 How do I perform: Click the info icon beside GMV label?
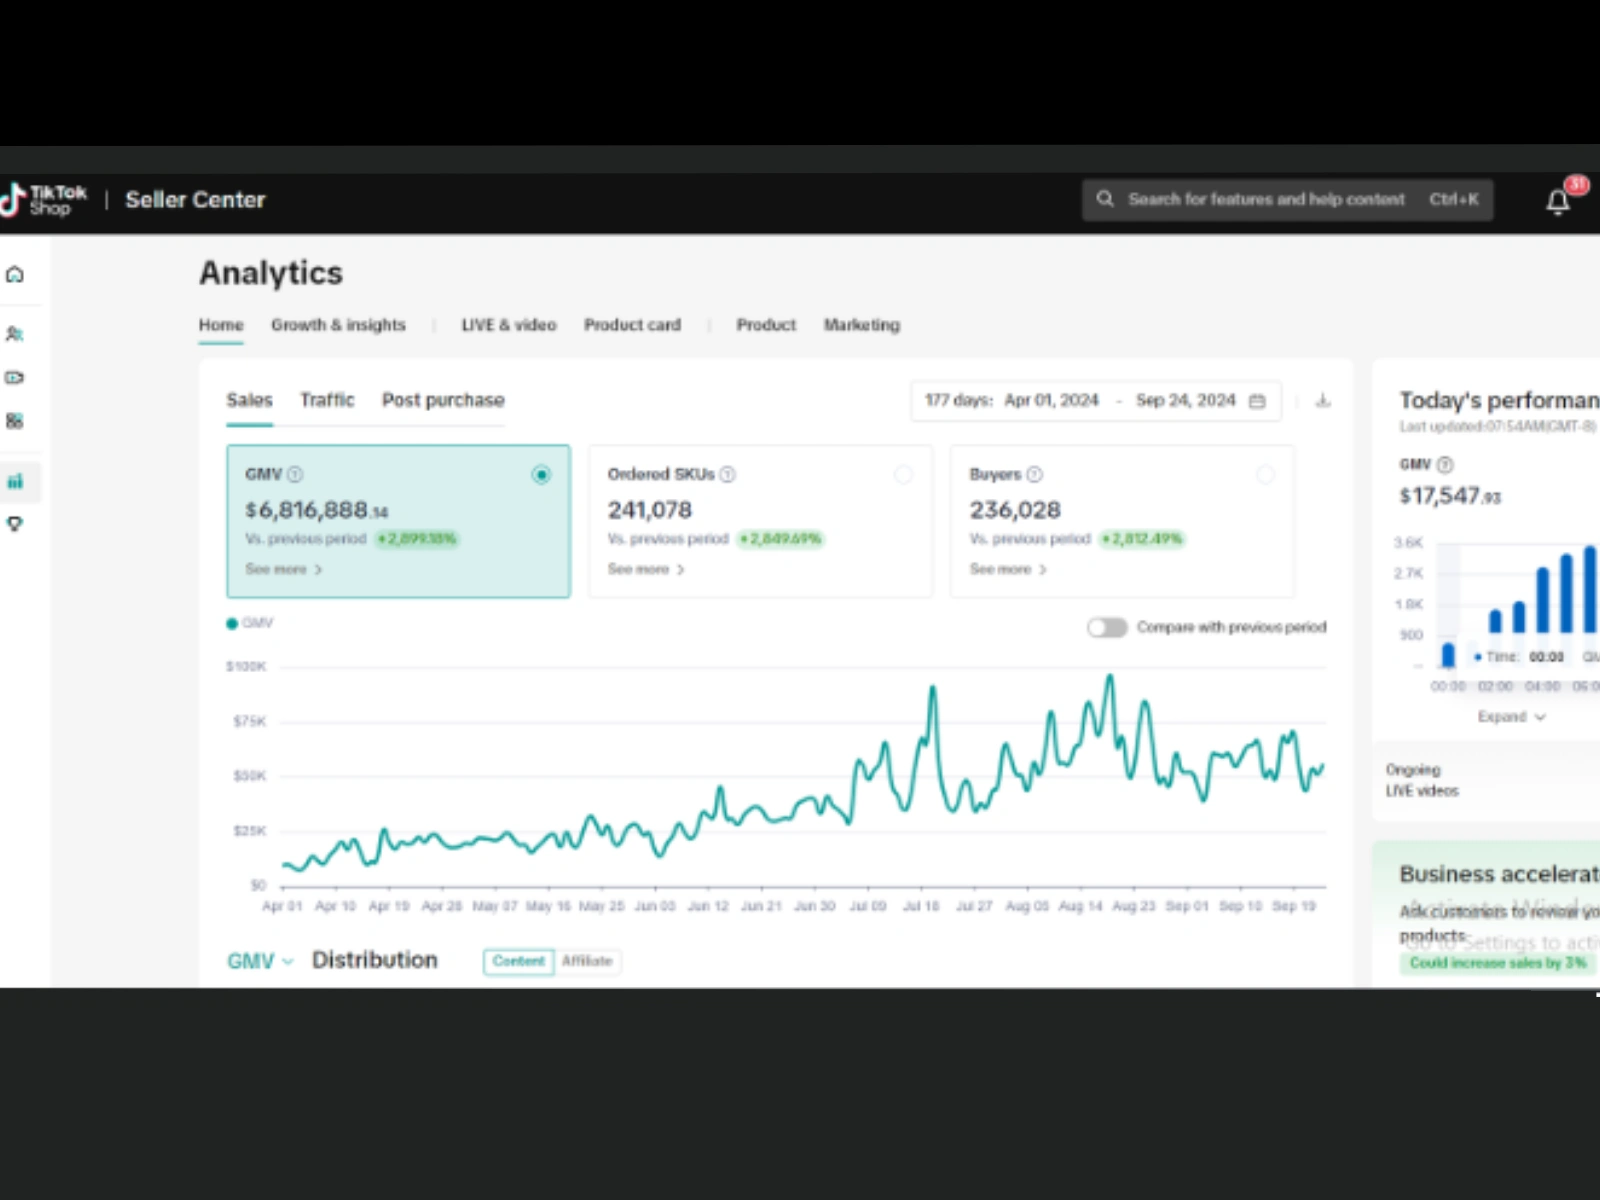point(295,474)
